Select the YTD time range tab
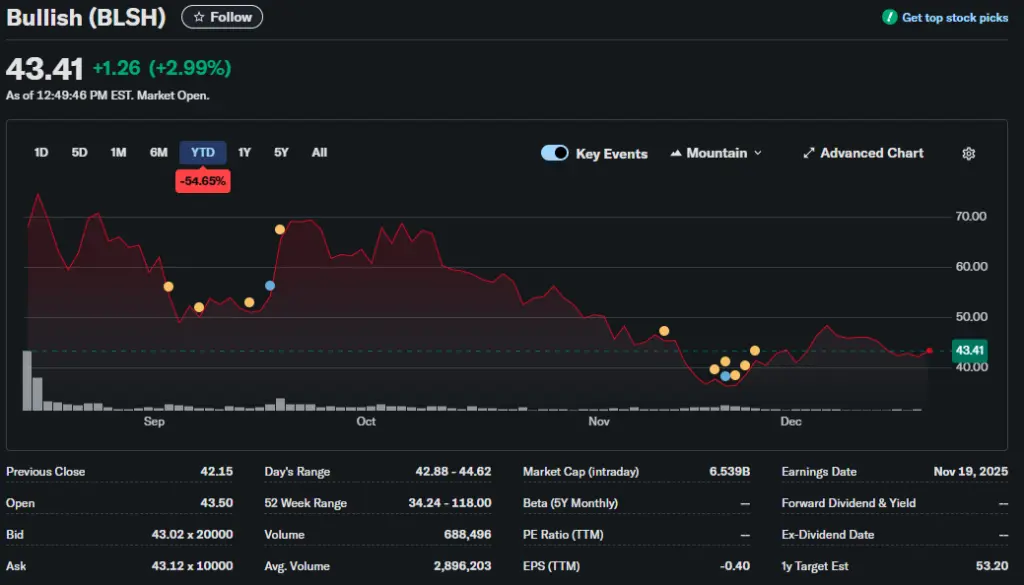1024x585 pixels. tap(203, 153)
